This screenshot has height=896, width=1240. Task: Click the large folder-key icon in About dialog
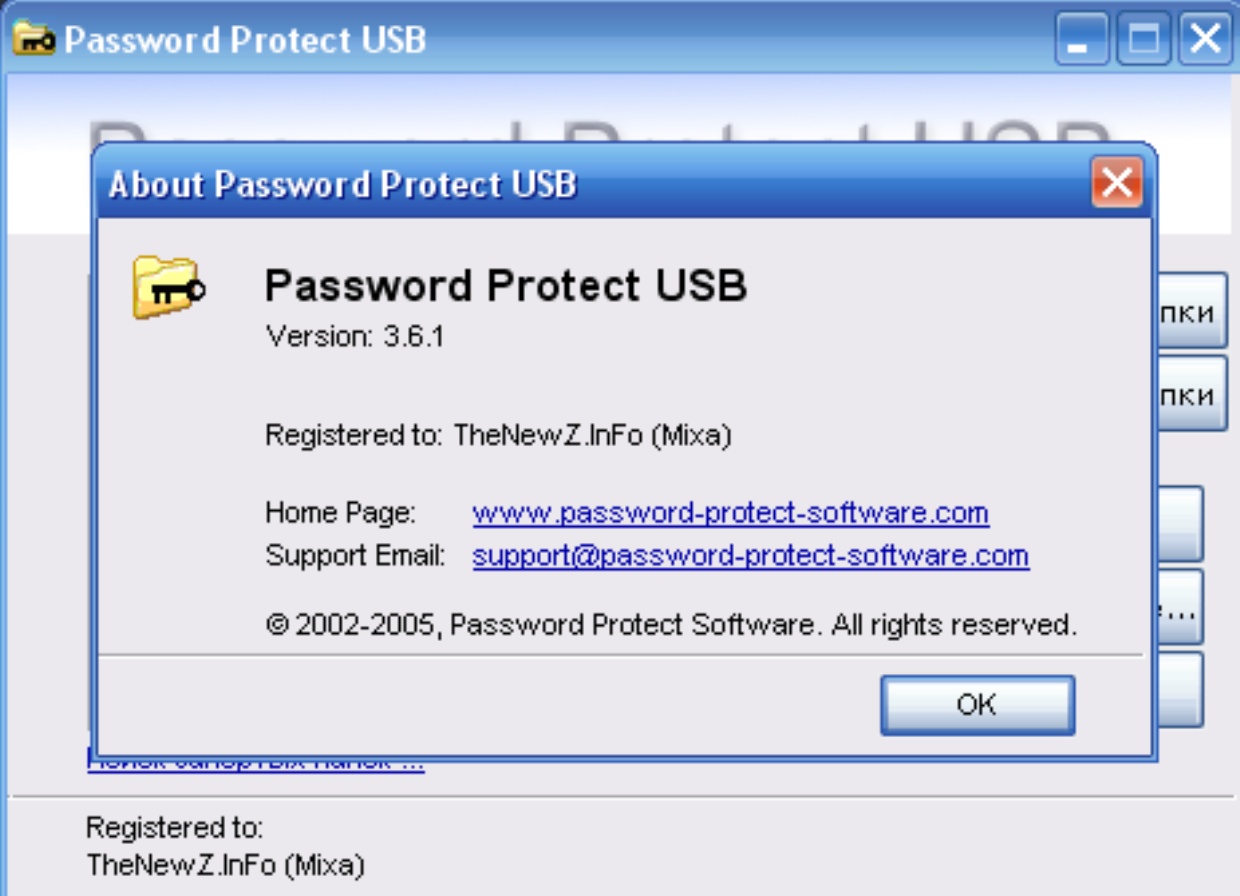tap(169, 287)
